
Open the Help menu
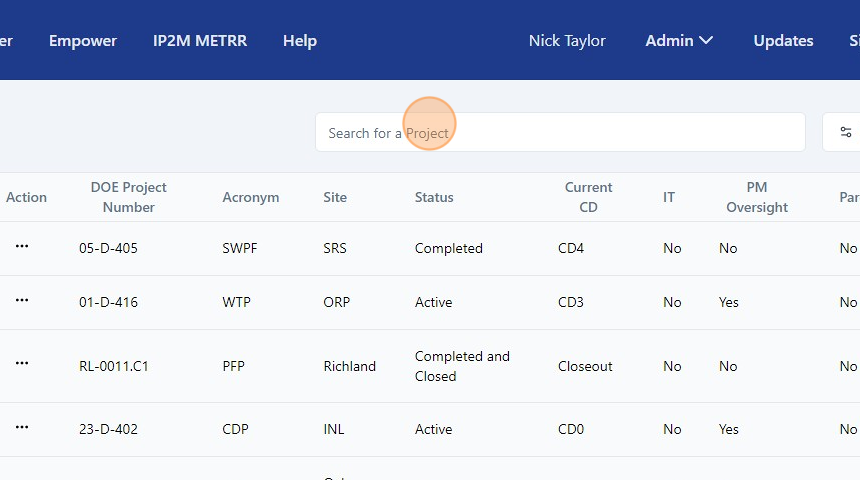click(x=300, y=41)
